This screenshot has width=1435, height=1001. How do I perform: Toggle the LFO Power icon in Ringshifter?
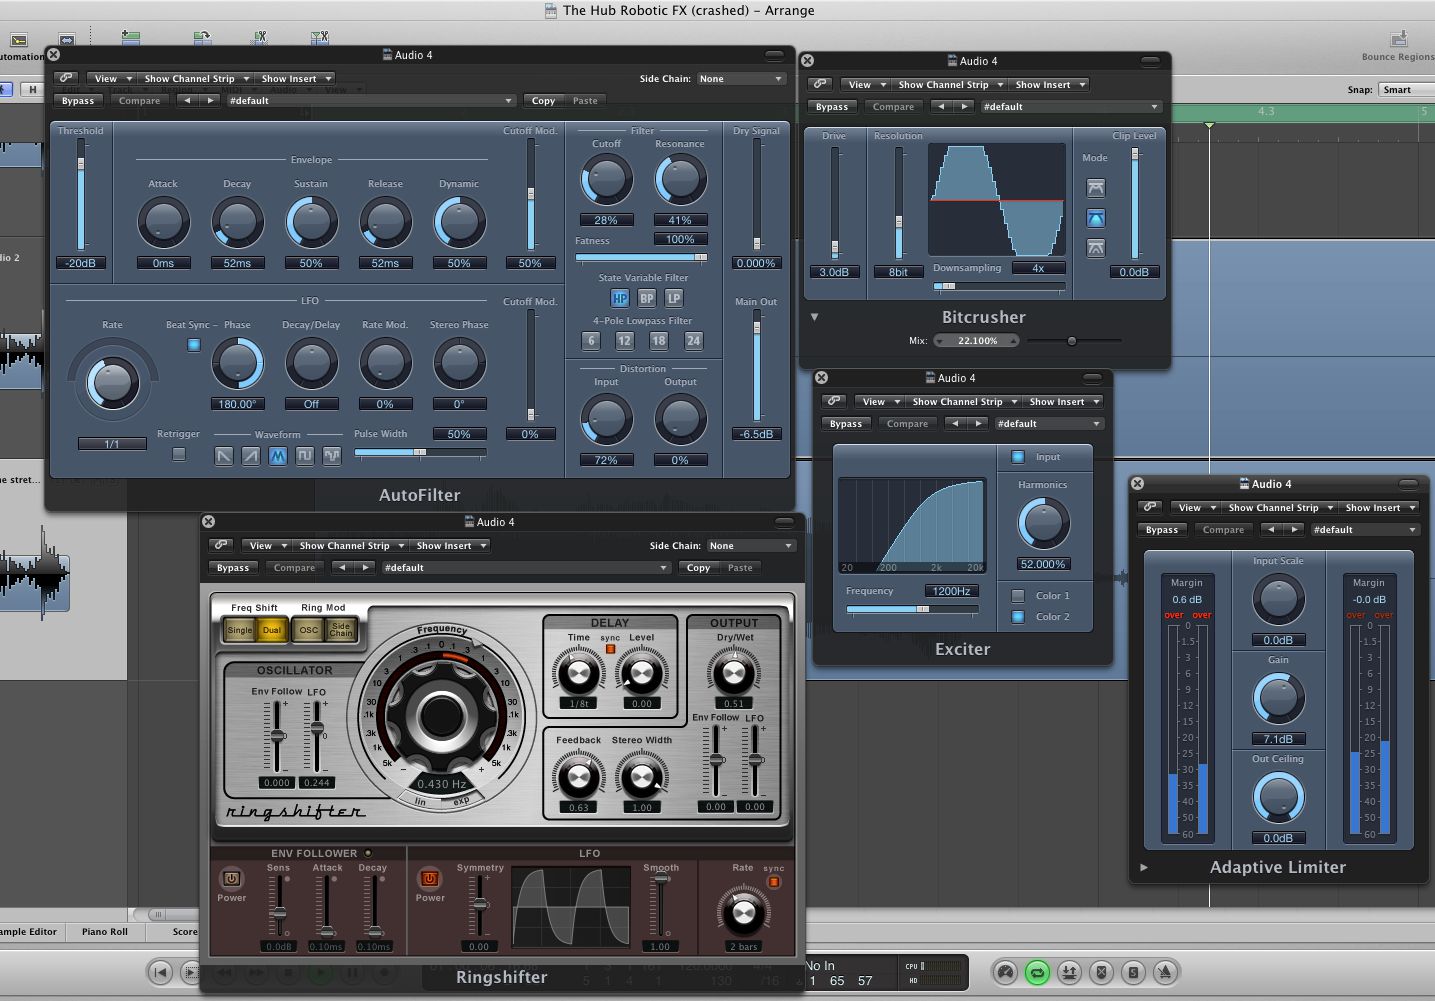coord(430,879)
